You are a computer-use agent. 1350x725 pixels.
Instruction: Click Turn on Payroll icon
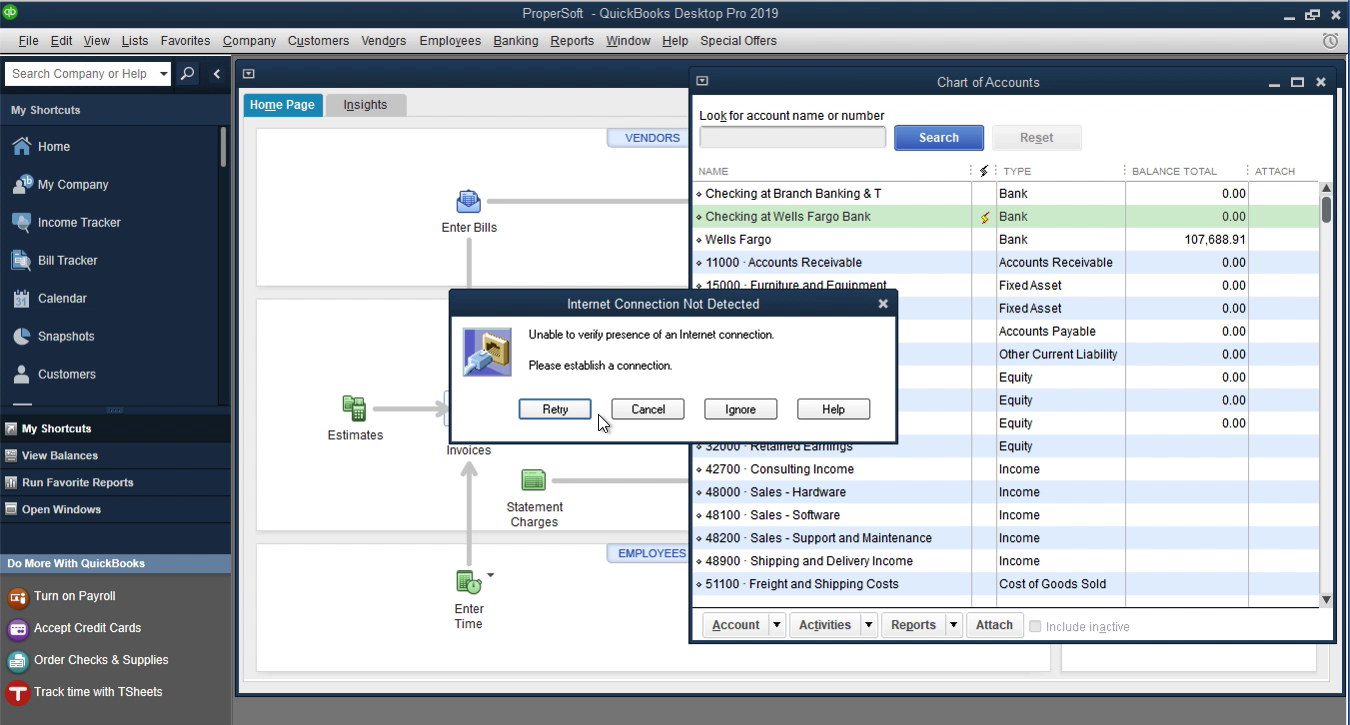click(17, 597)
